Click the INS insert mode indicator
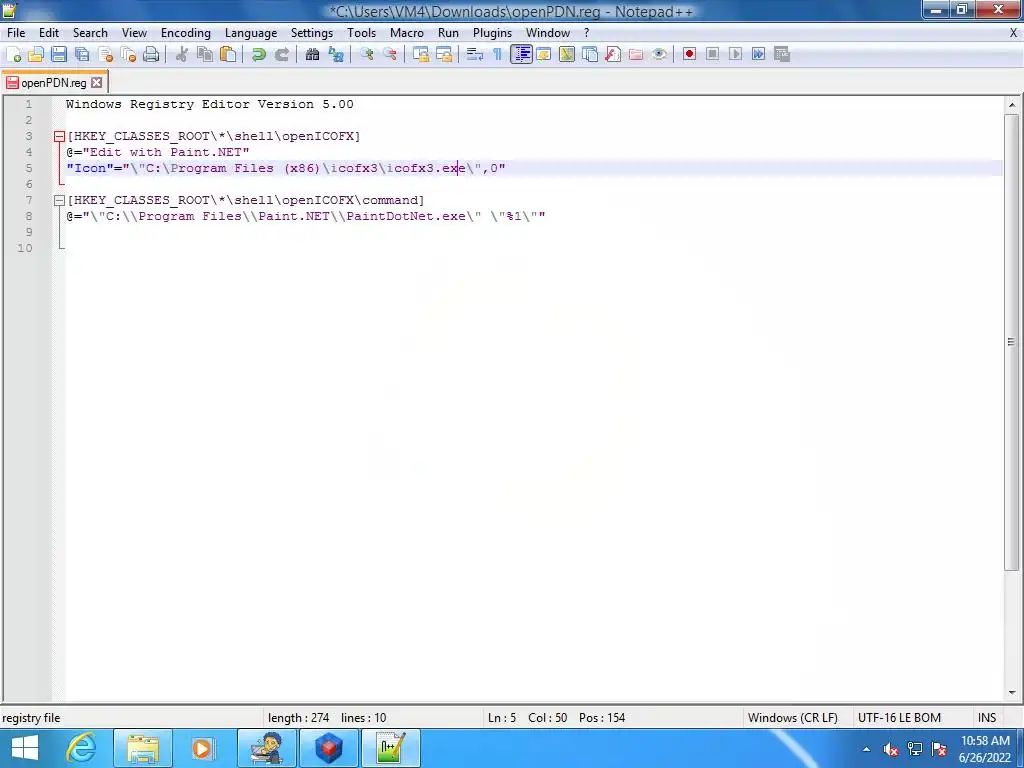Viewport: 1024px width, 768px height. coord(987,718)
